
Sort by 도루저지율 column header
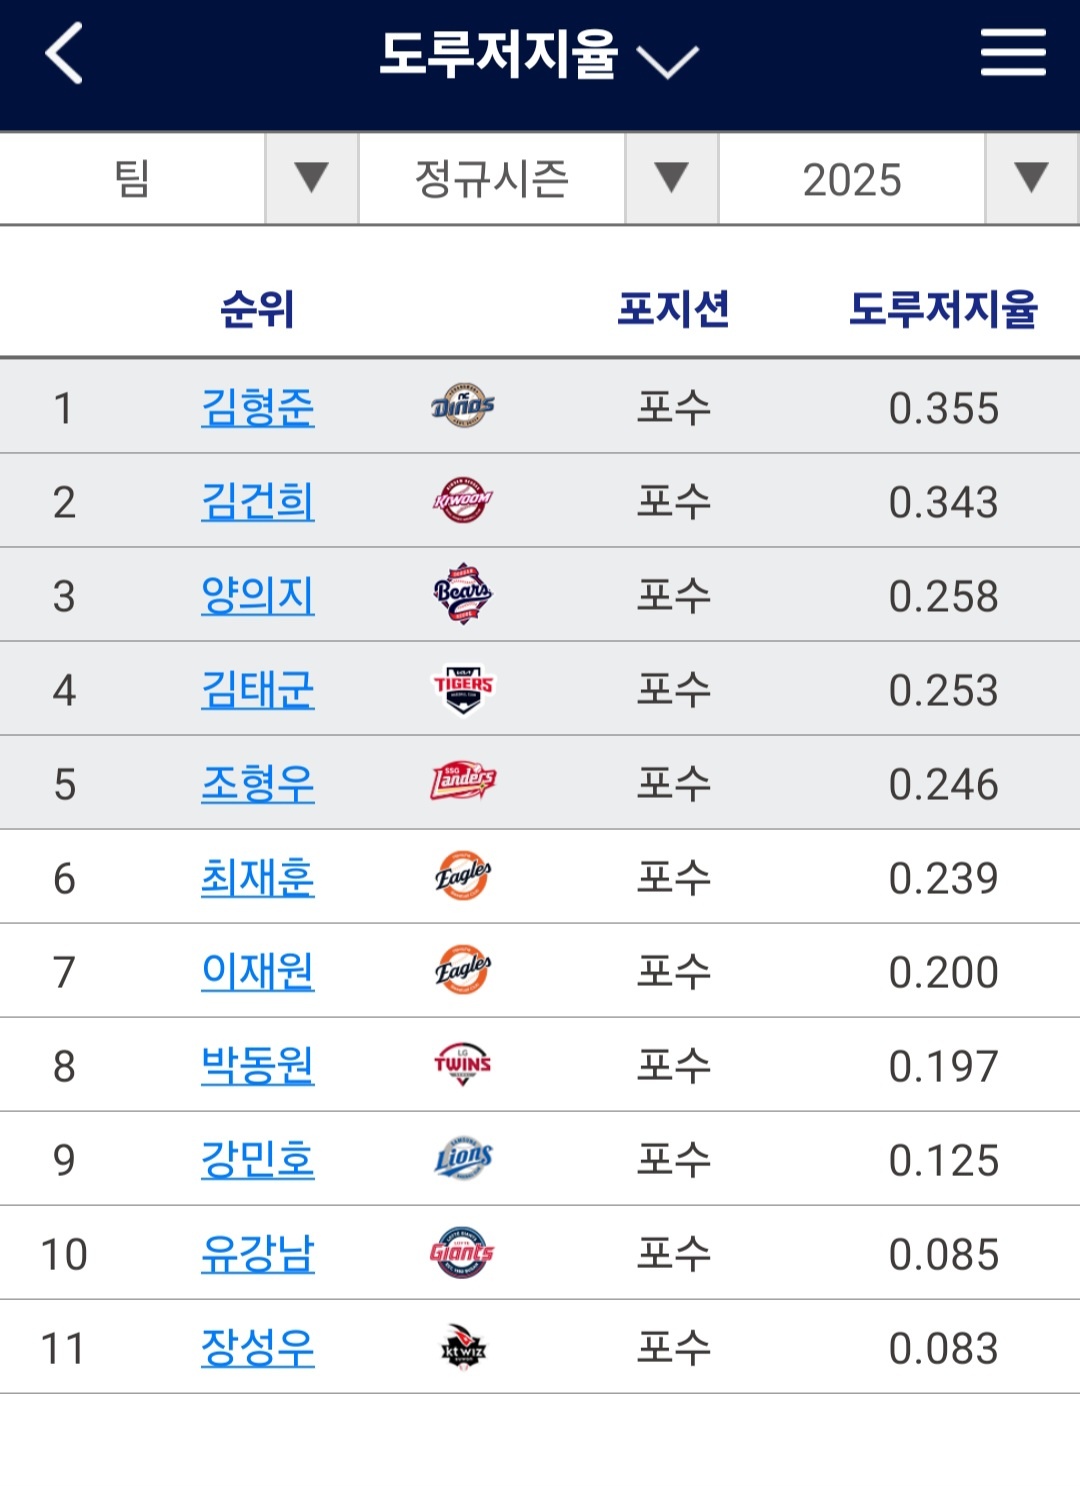tap(943, 309)
